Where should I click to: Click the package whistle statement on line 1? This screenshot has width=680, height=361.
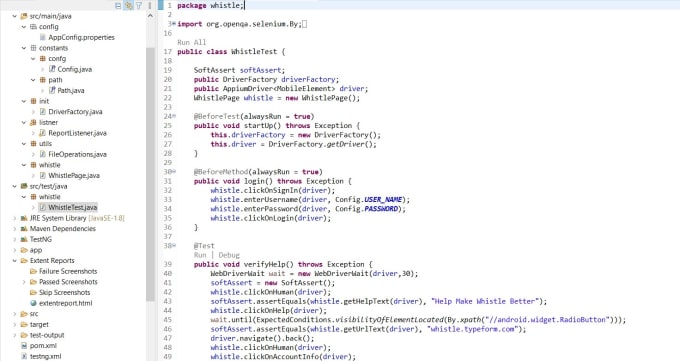coord(210,5)
